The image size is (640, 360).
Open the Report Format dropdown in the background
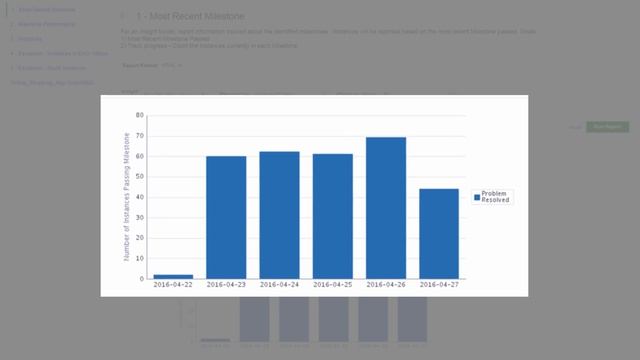click(171, 65)
